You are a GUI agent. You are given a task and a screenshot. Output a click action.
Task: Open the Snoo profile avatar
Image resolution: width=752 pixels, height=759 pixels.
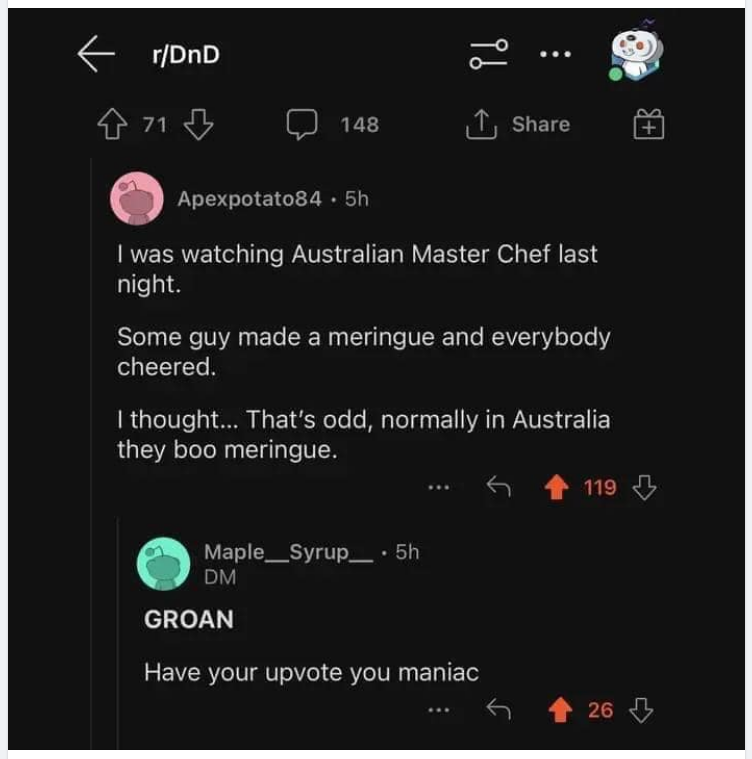coord(636,51)
